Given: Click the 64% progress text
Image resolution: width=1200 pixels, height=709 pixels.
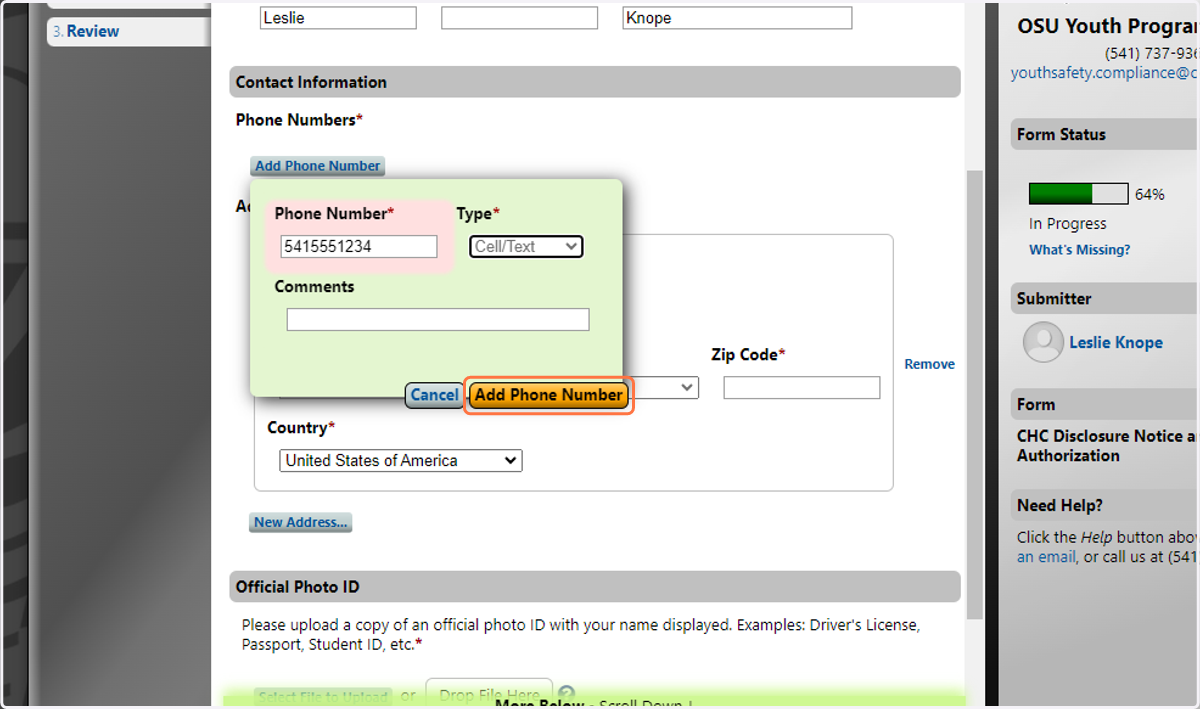Looking at the screenshot, I should pos(1150,194).
